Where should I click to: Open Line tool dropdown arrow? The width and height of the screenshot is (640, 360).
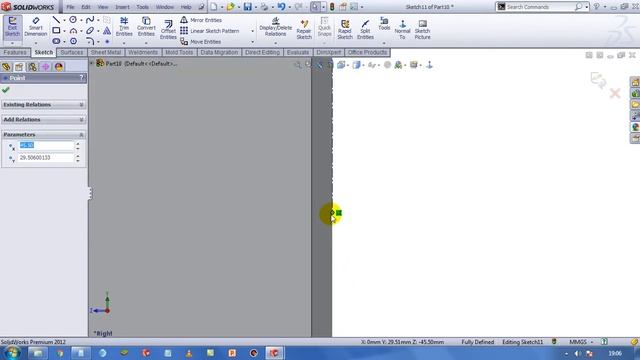click(x=64, y=20)
